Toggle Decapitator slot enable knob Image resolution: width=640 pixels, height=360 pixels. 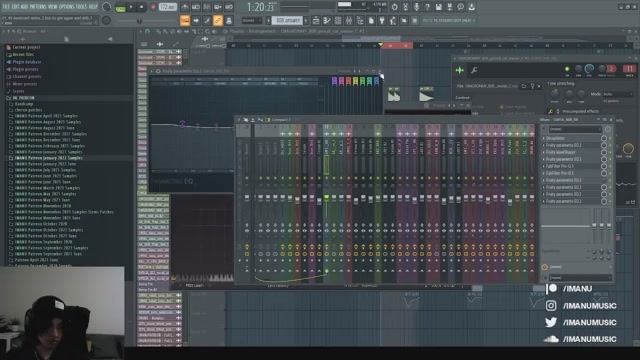(604, 138)
